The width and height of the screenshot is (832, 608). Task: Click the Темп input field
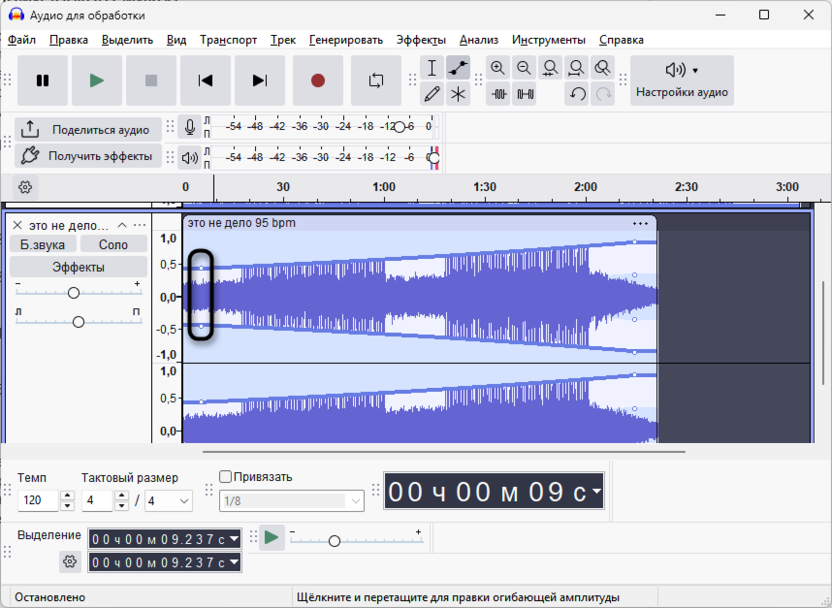point(38,500)
